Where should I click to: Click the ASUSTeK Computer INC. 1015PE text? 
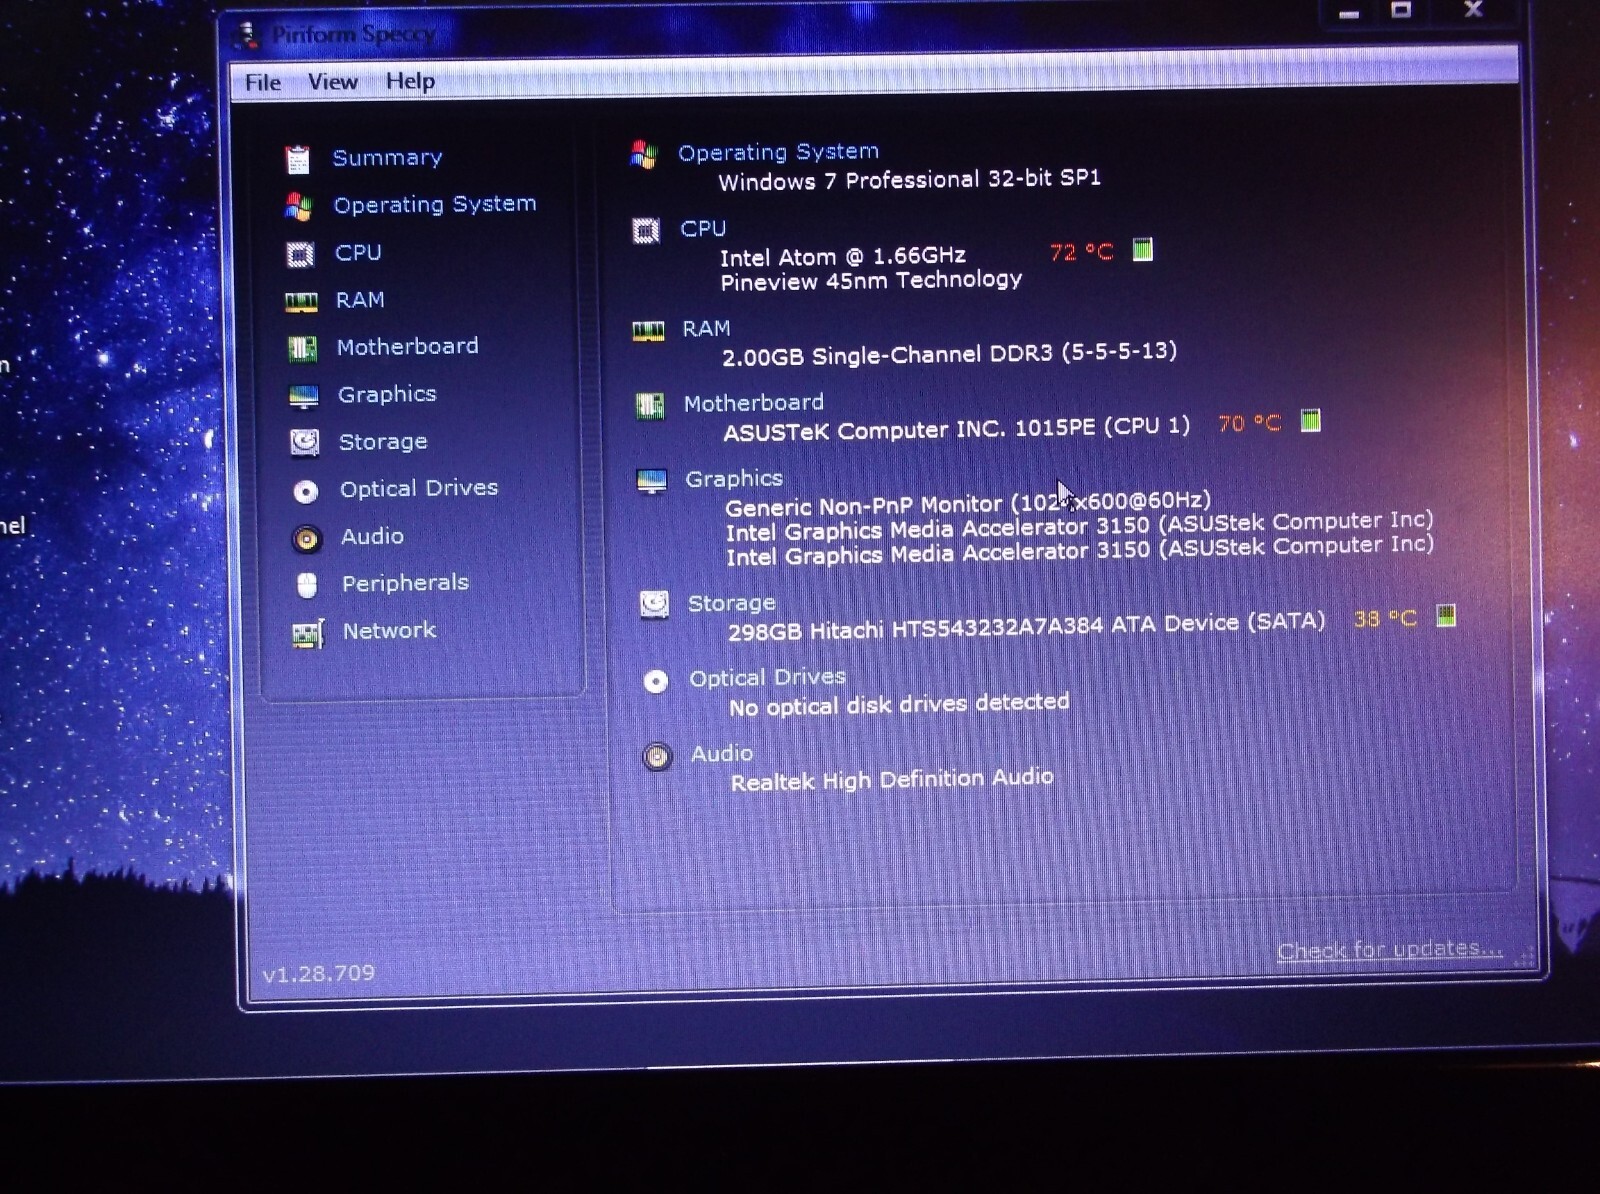coord(957,429)
